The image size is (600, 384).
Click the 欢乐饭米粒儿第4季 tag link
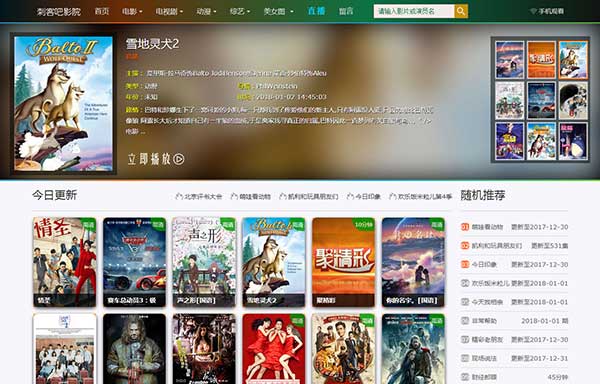pyautogui.click(x=425, y=197)
